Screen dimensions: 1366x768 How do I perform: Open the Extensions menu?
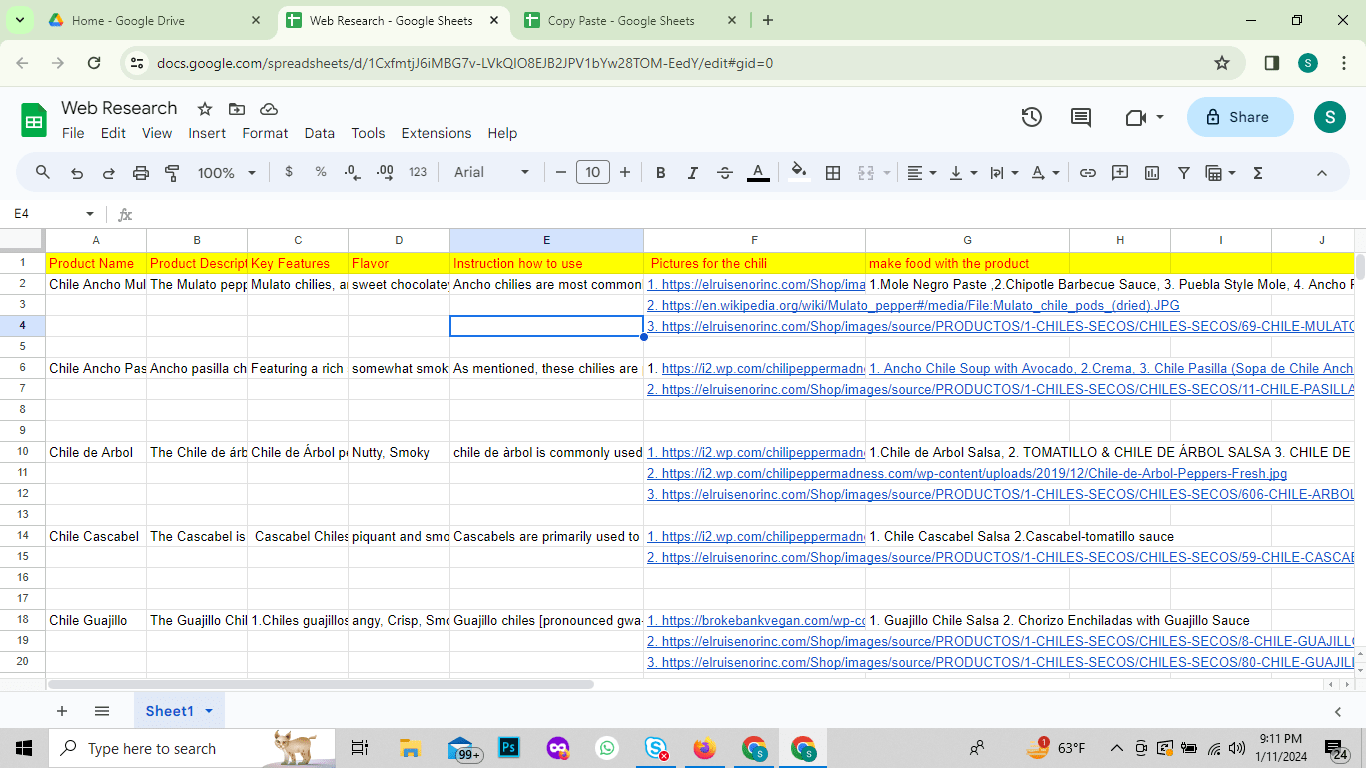pos(436,133)
